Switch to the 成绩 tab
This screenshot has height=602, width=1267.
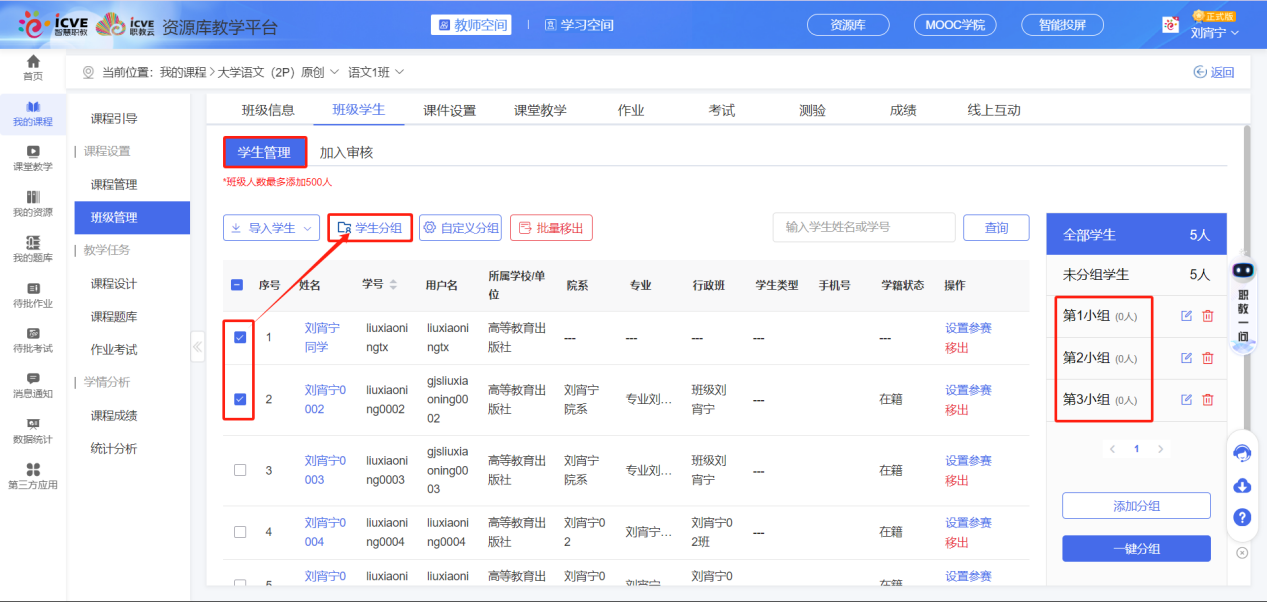(903, 110)
